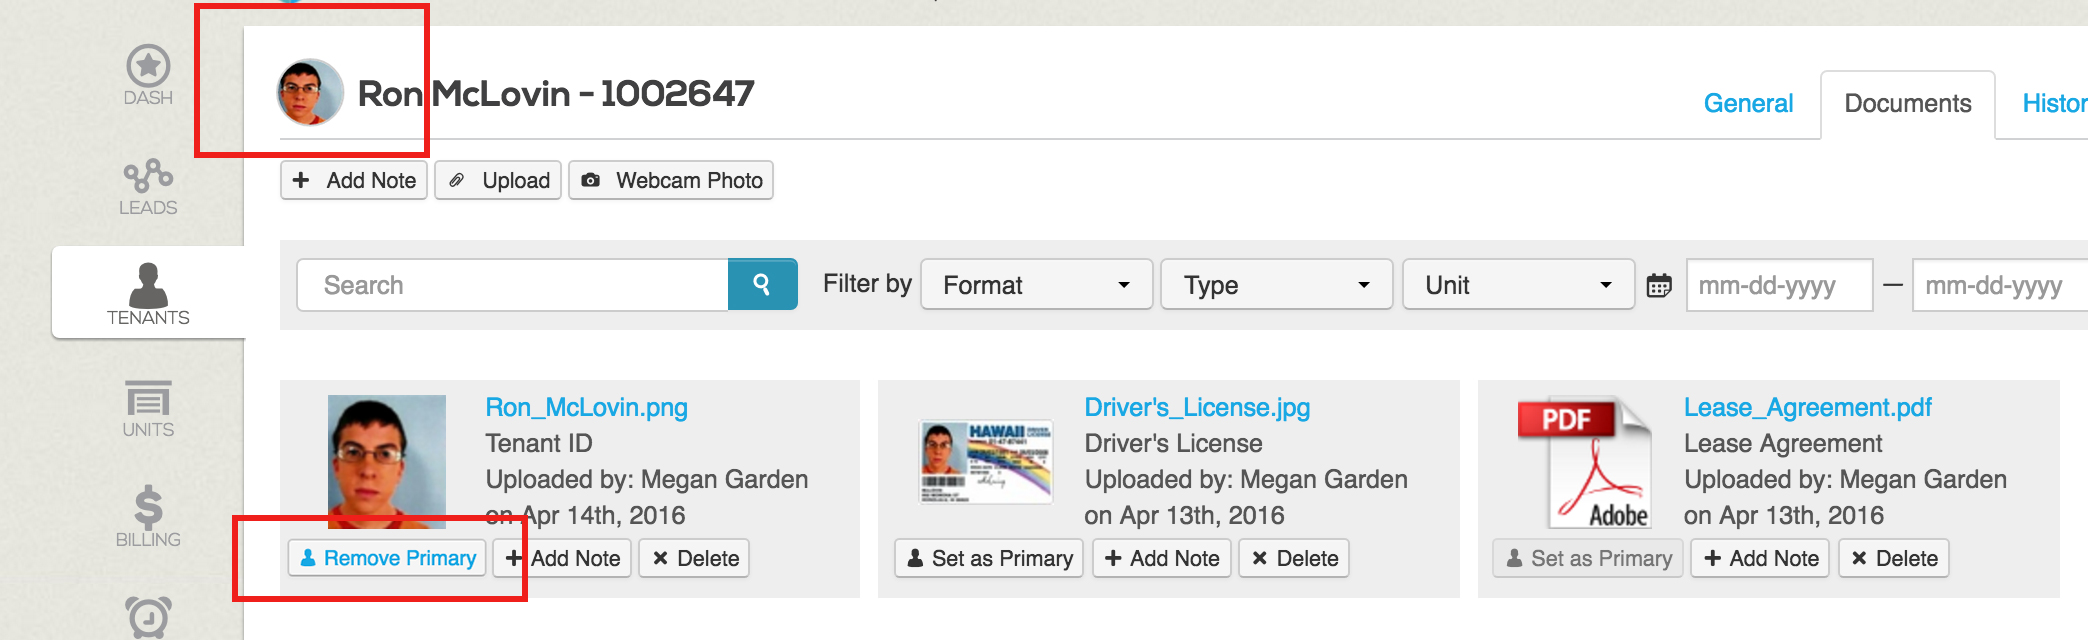The width and height of the screenshot is (2088, 640).
Task: Open the Ron_McLovin.png file link
Action: [x=586, y=407]
